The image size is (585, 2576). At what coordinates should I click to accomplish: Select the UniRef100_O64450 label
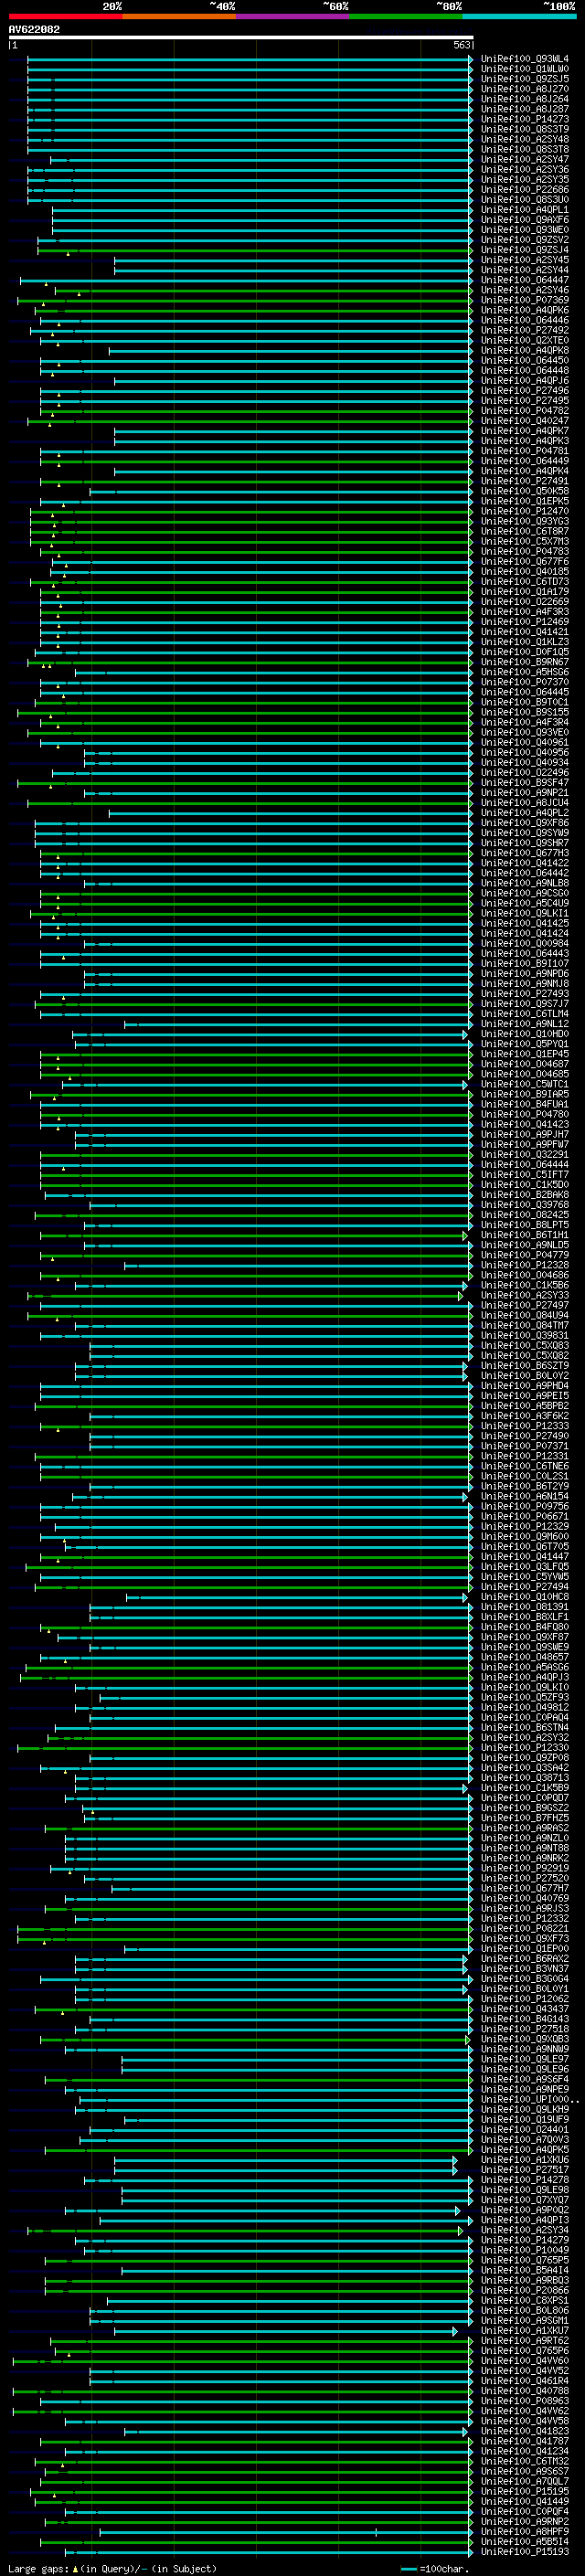525,360
